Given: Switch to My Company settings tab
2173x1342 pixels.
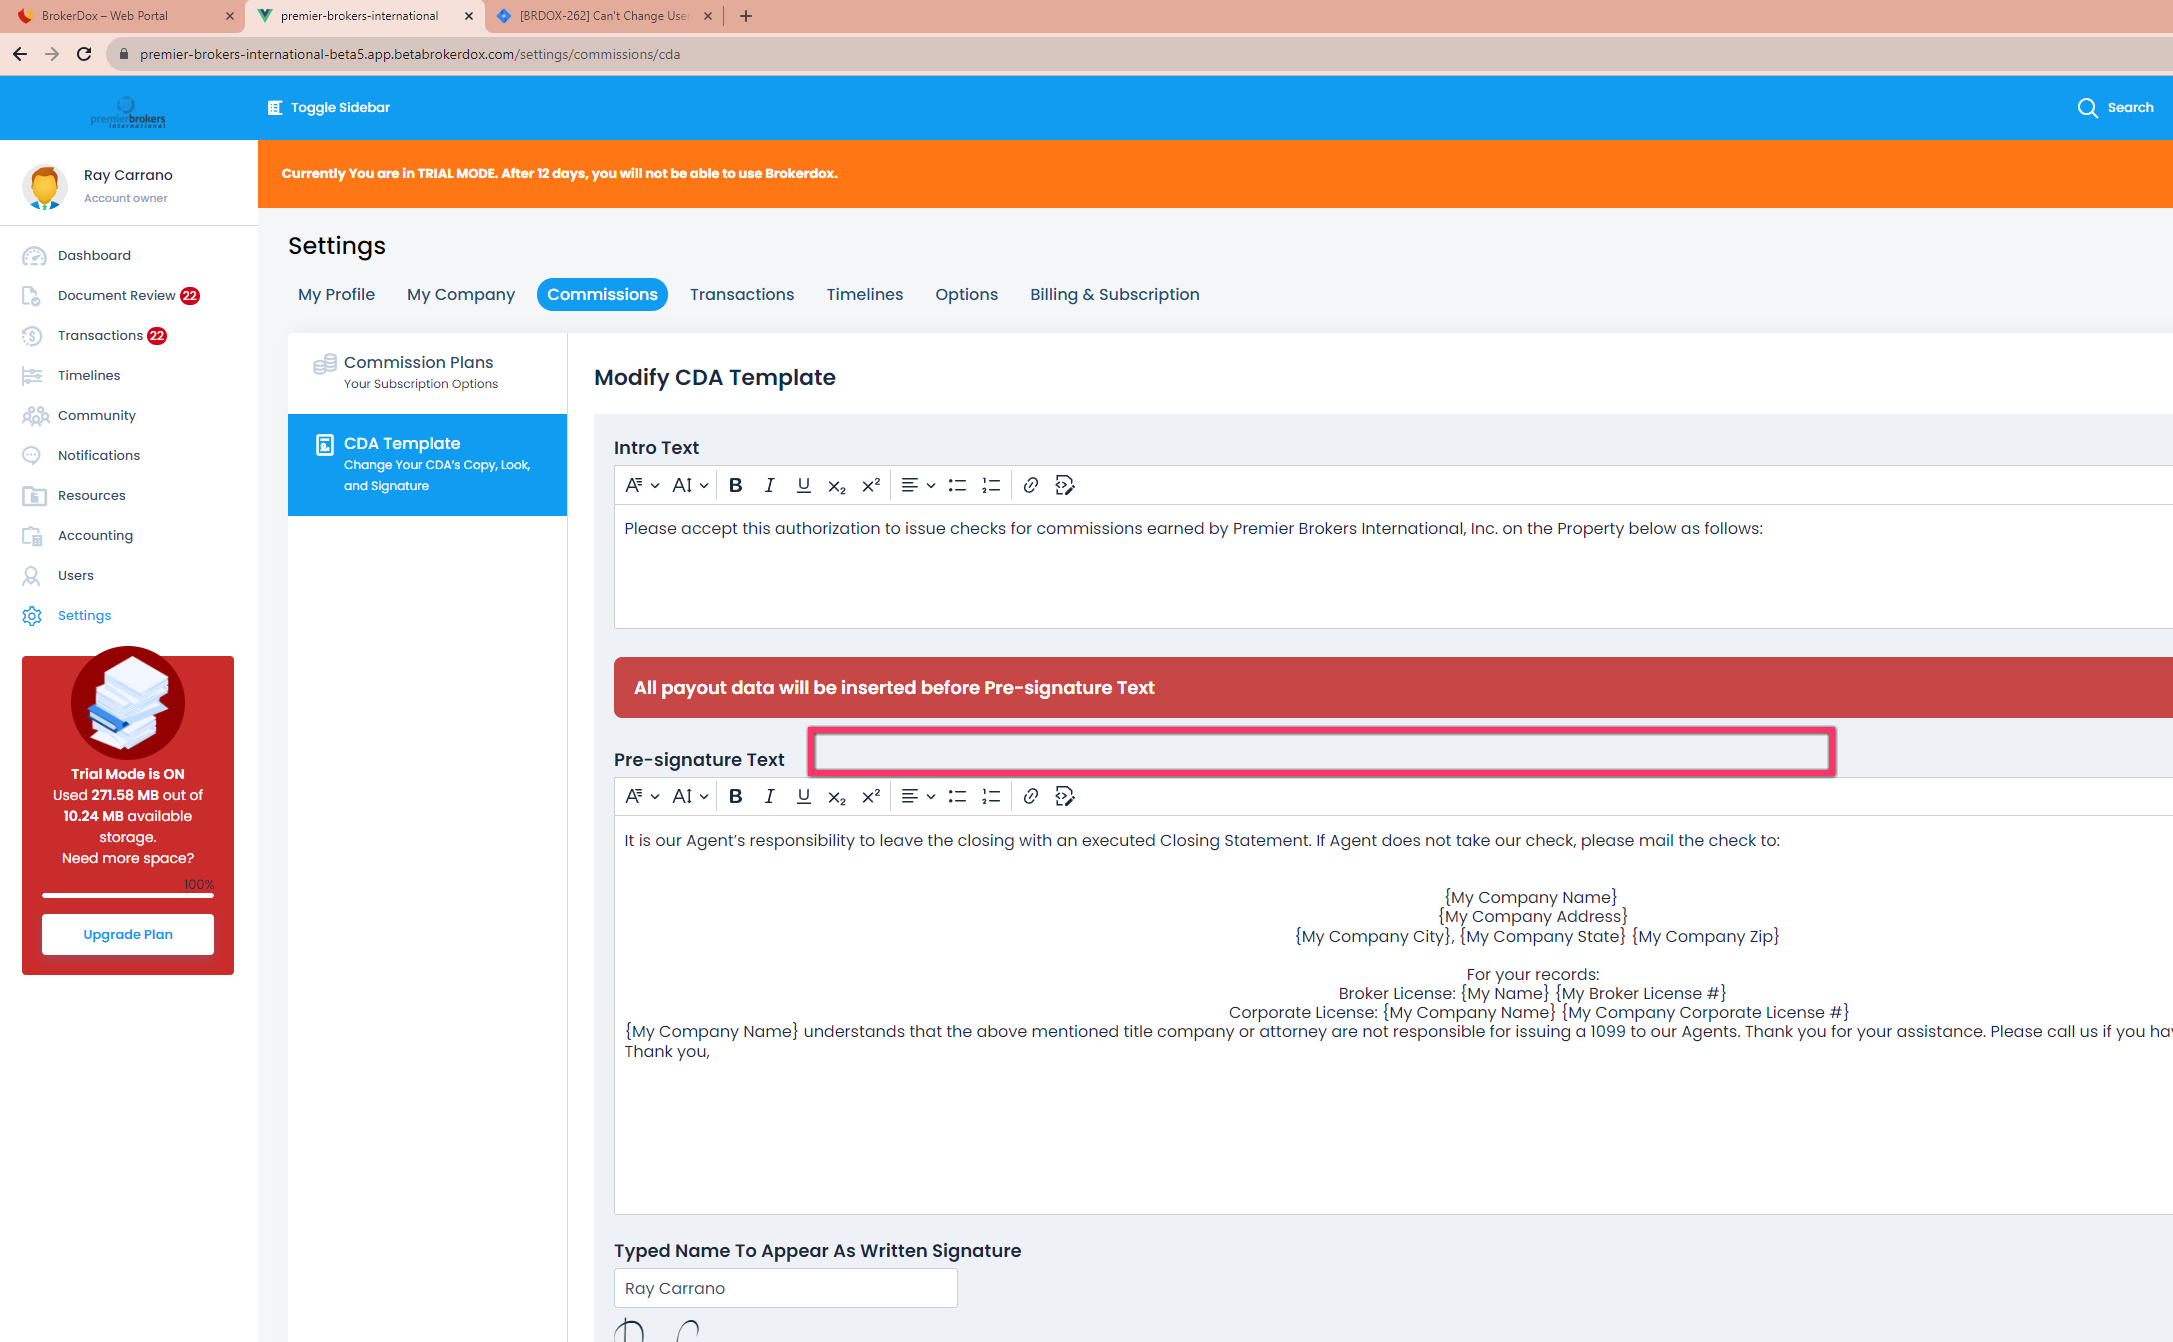Looking at the screenshot, I should coord(461,294).
